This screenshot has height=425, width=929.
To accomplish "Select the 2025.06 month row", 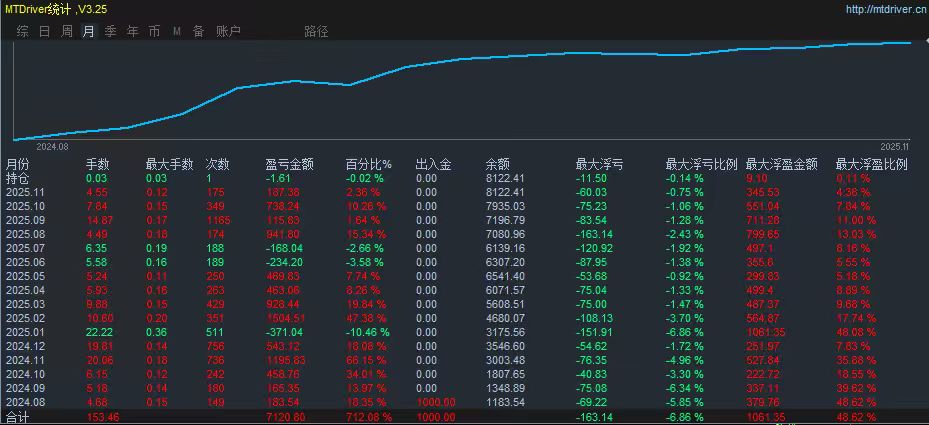I will [x=464, y=262].
